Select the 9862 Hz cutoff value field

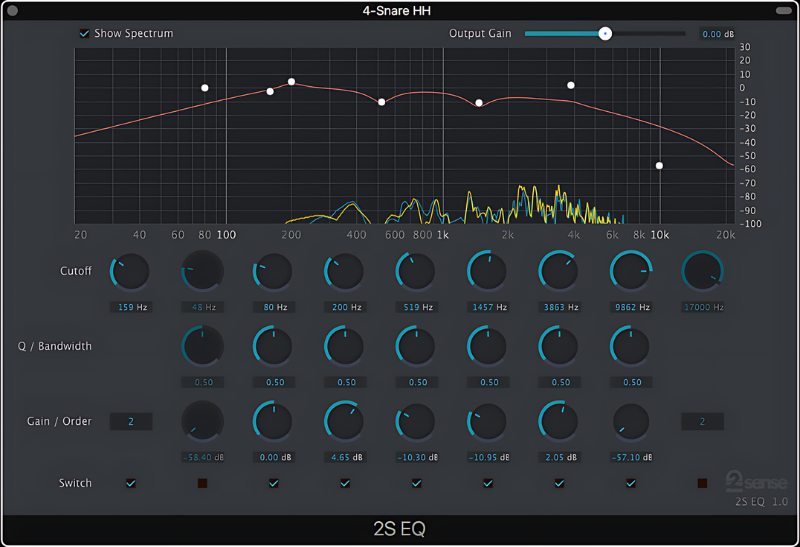(631, 307)
